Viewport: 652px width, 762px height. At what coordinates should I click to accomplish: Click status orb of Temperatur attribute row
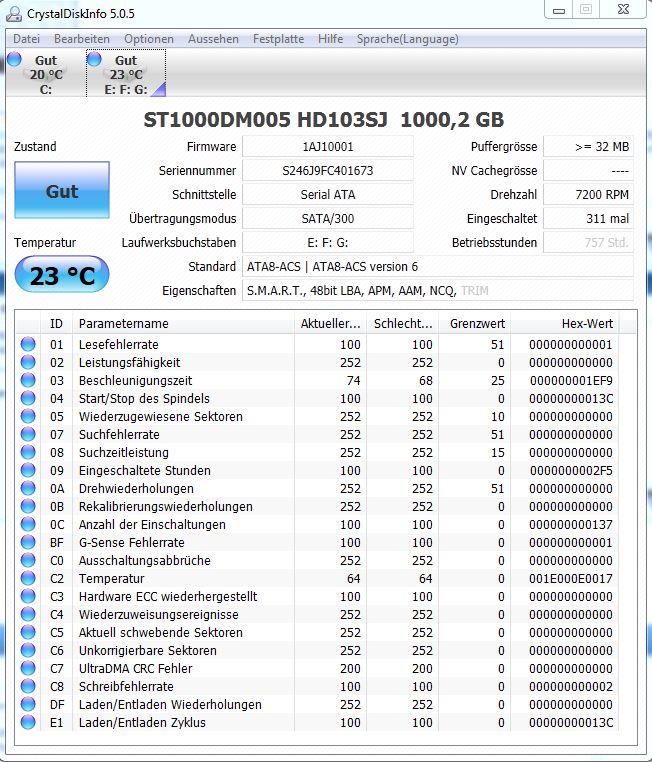coord(28,578)
